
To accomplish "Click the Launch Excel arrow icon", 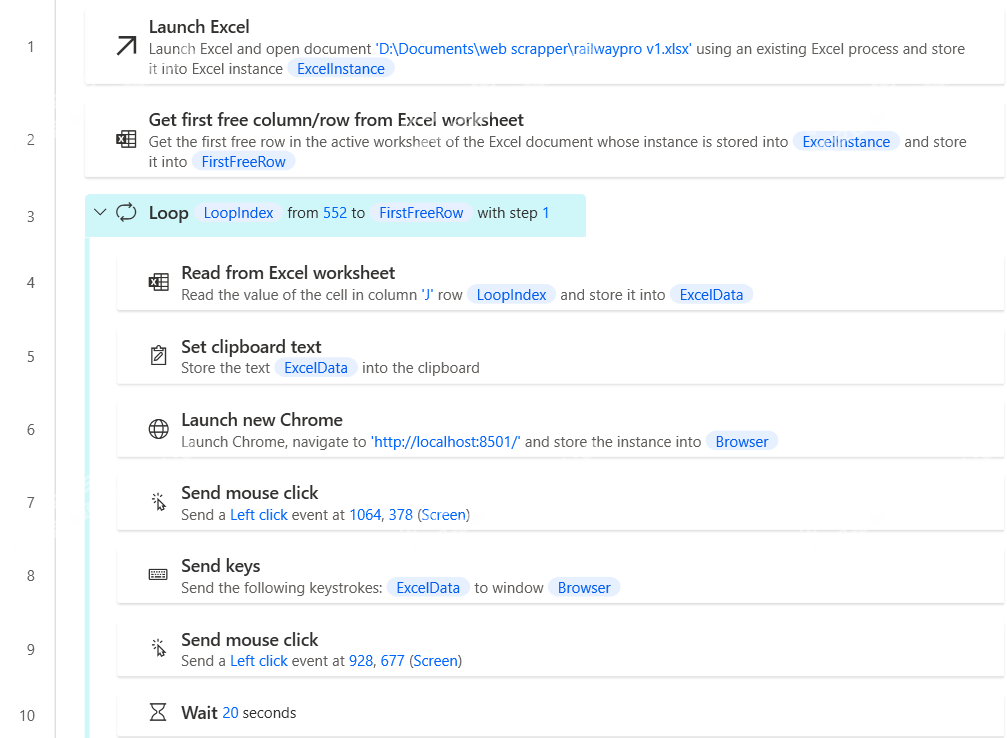I will tap(127, 46).
